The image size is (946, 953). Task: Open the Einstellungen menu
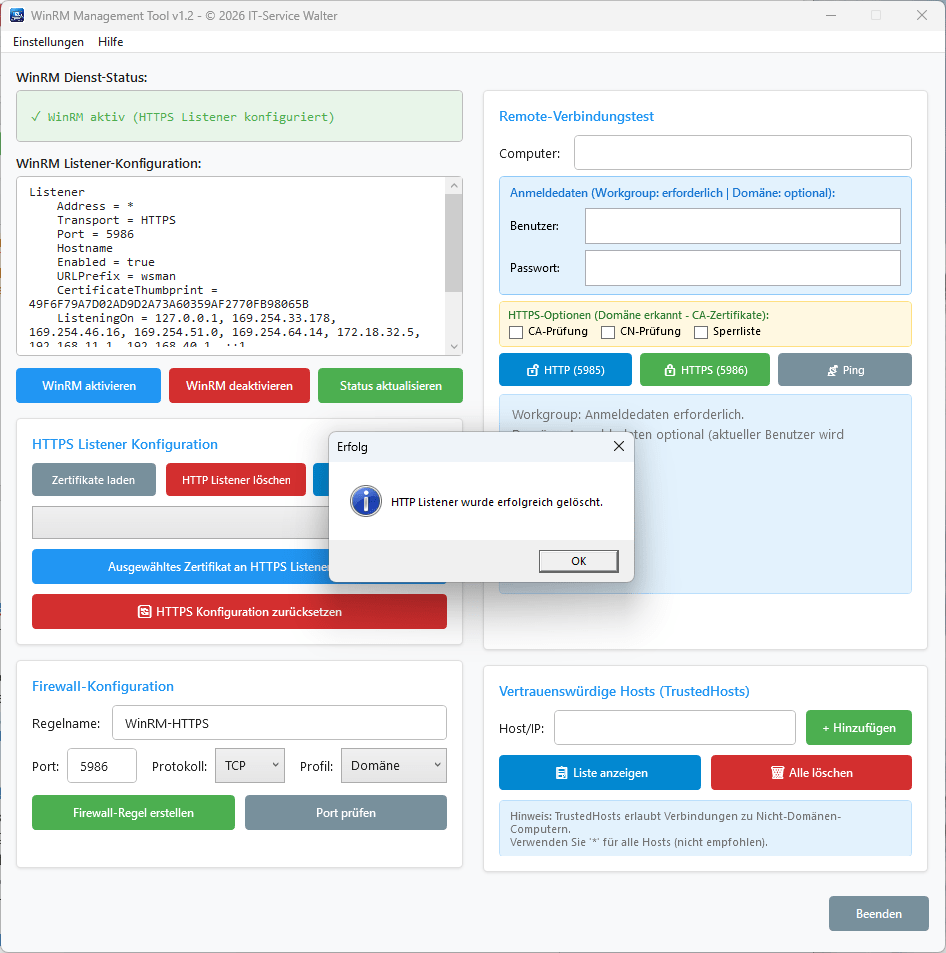(48, 42)
